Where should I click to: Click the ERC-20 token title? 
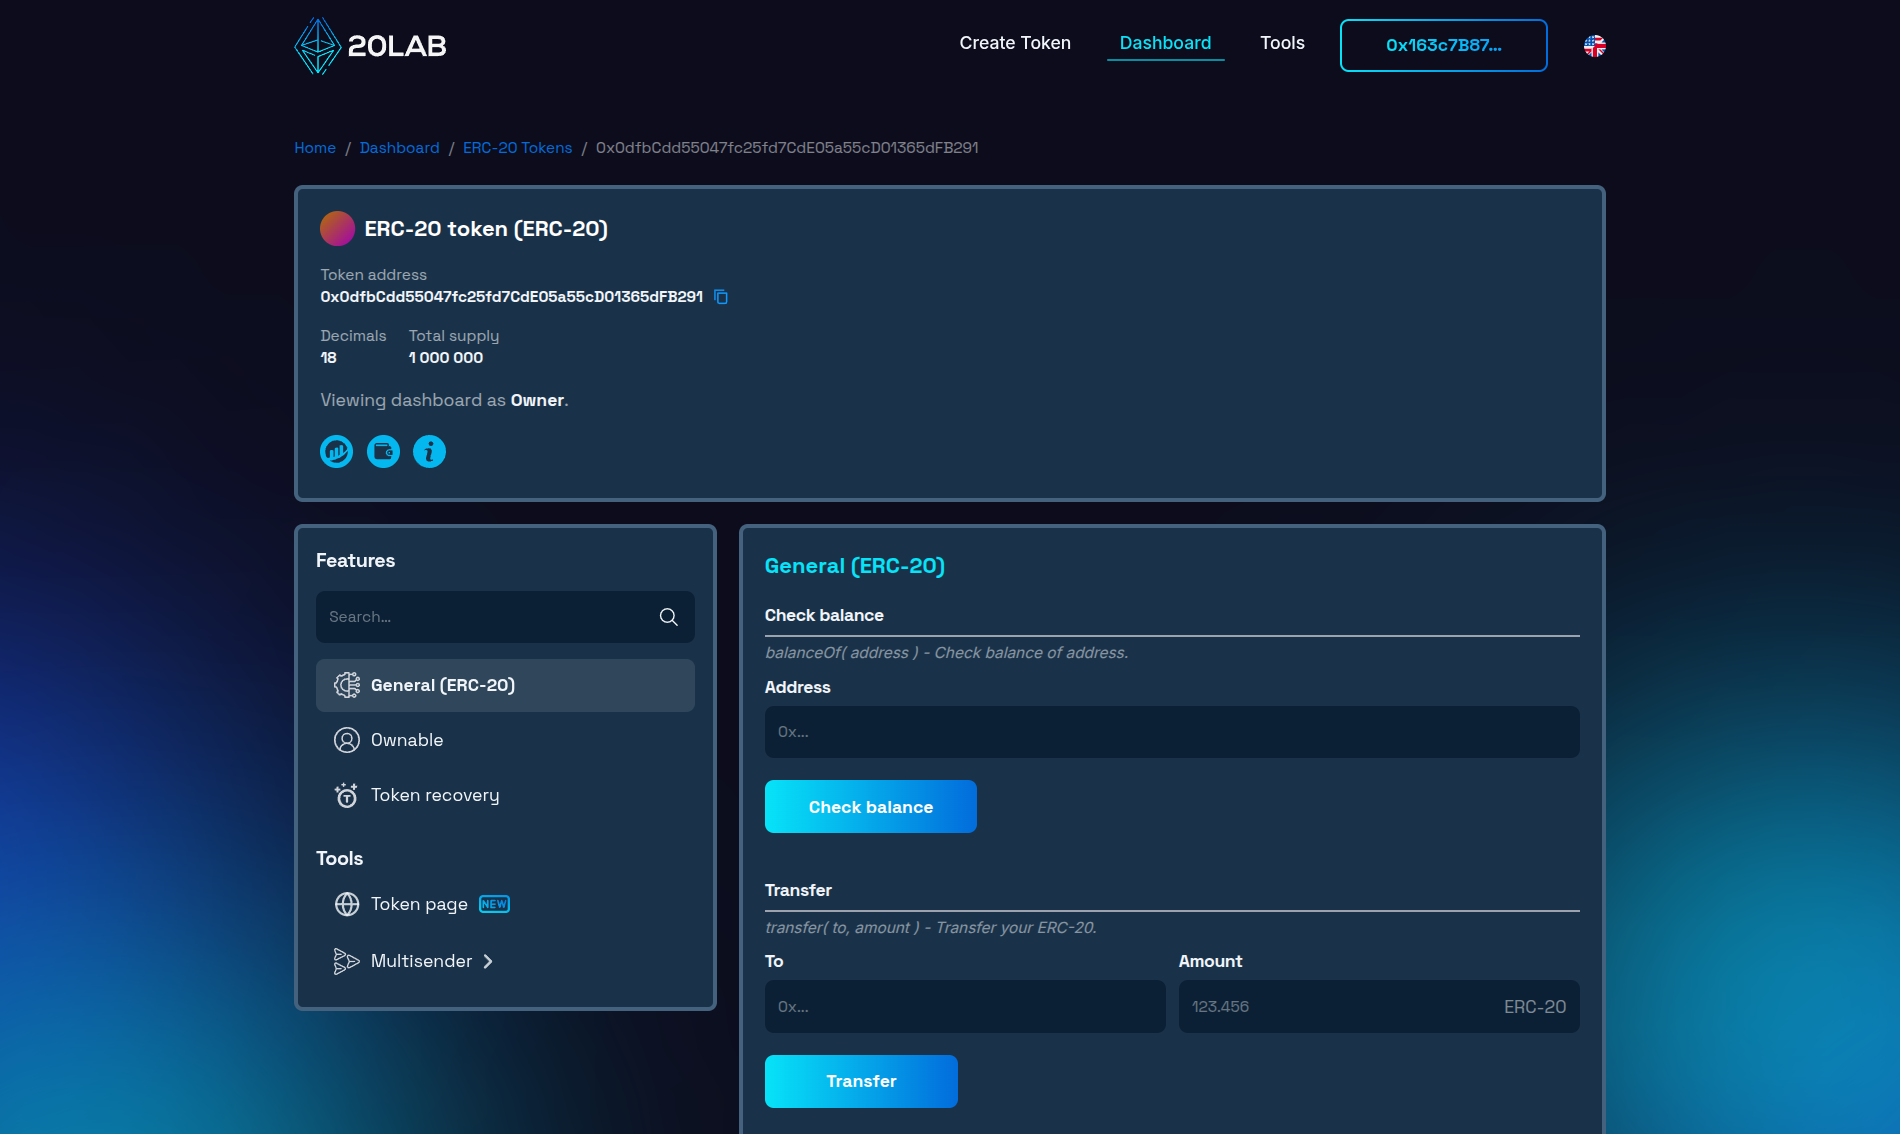486,229
